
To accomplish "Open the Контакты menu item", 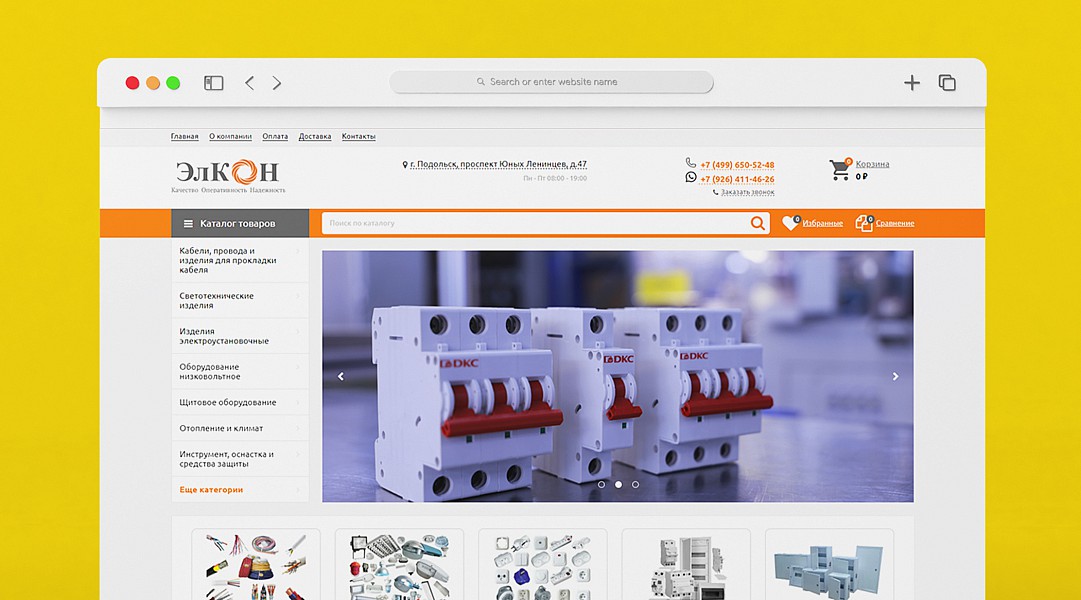I will [x=358, y=137].
